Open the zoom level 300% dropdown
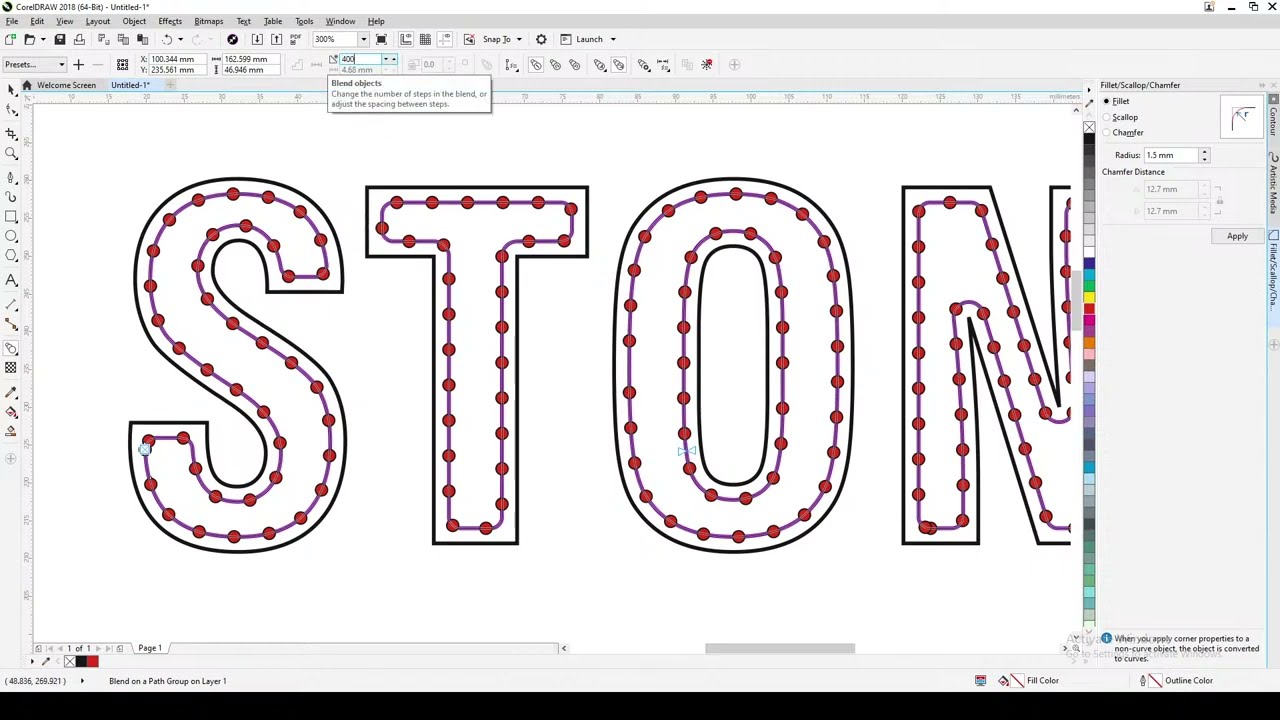 tap(363, 39)
